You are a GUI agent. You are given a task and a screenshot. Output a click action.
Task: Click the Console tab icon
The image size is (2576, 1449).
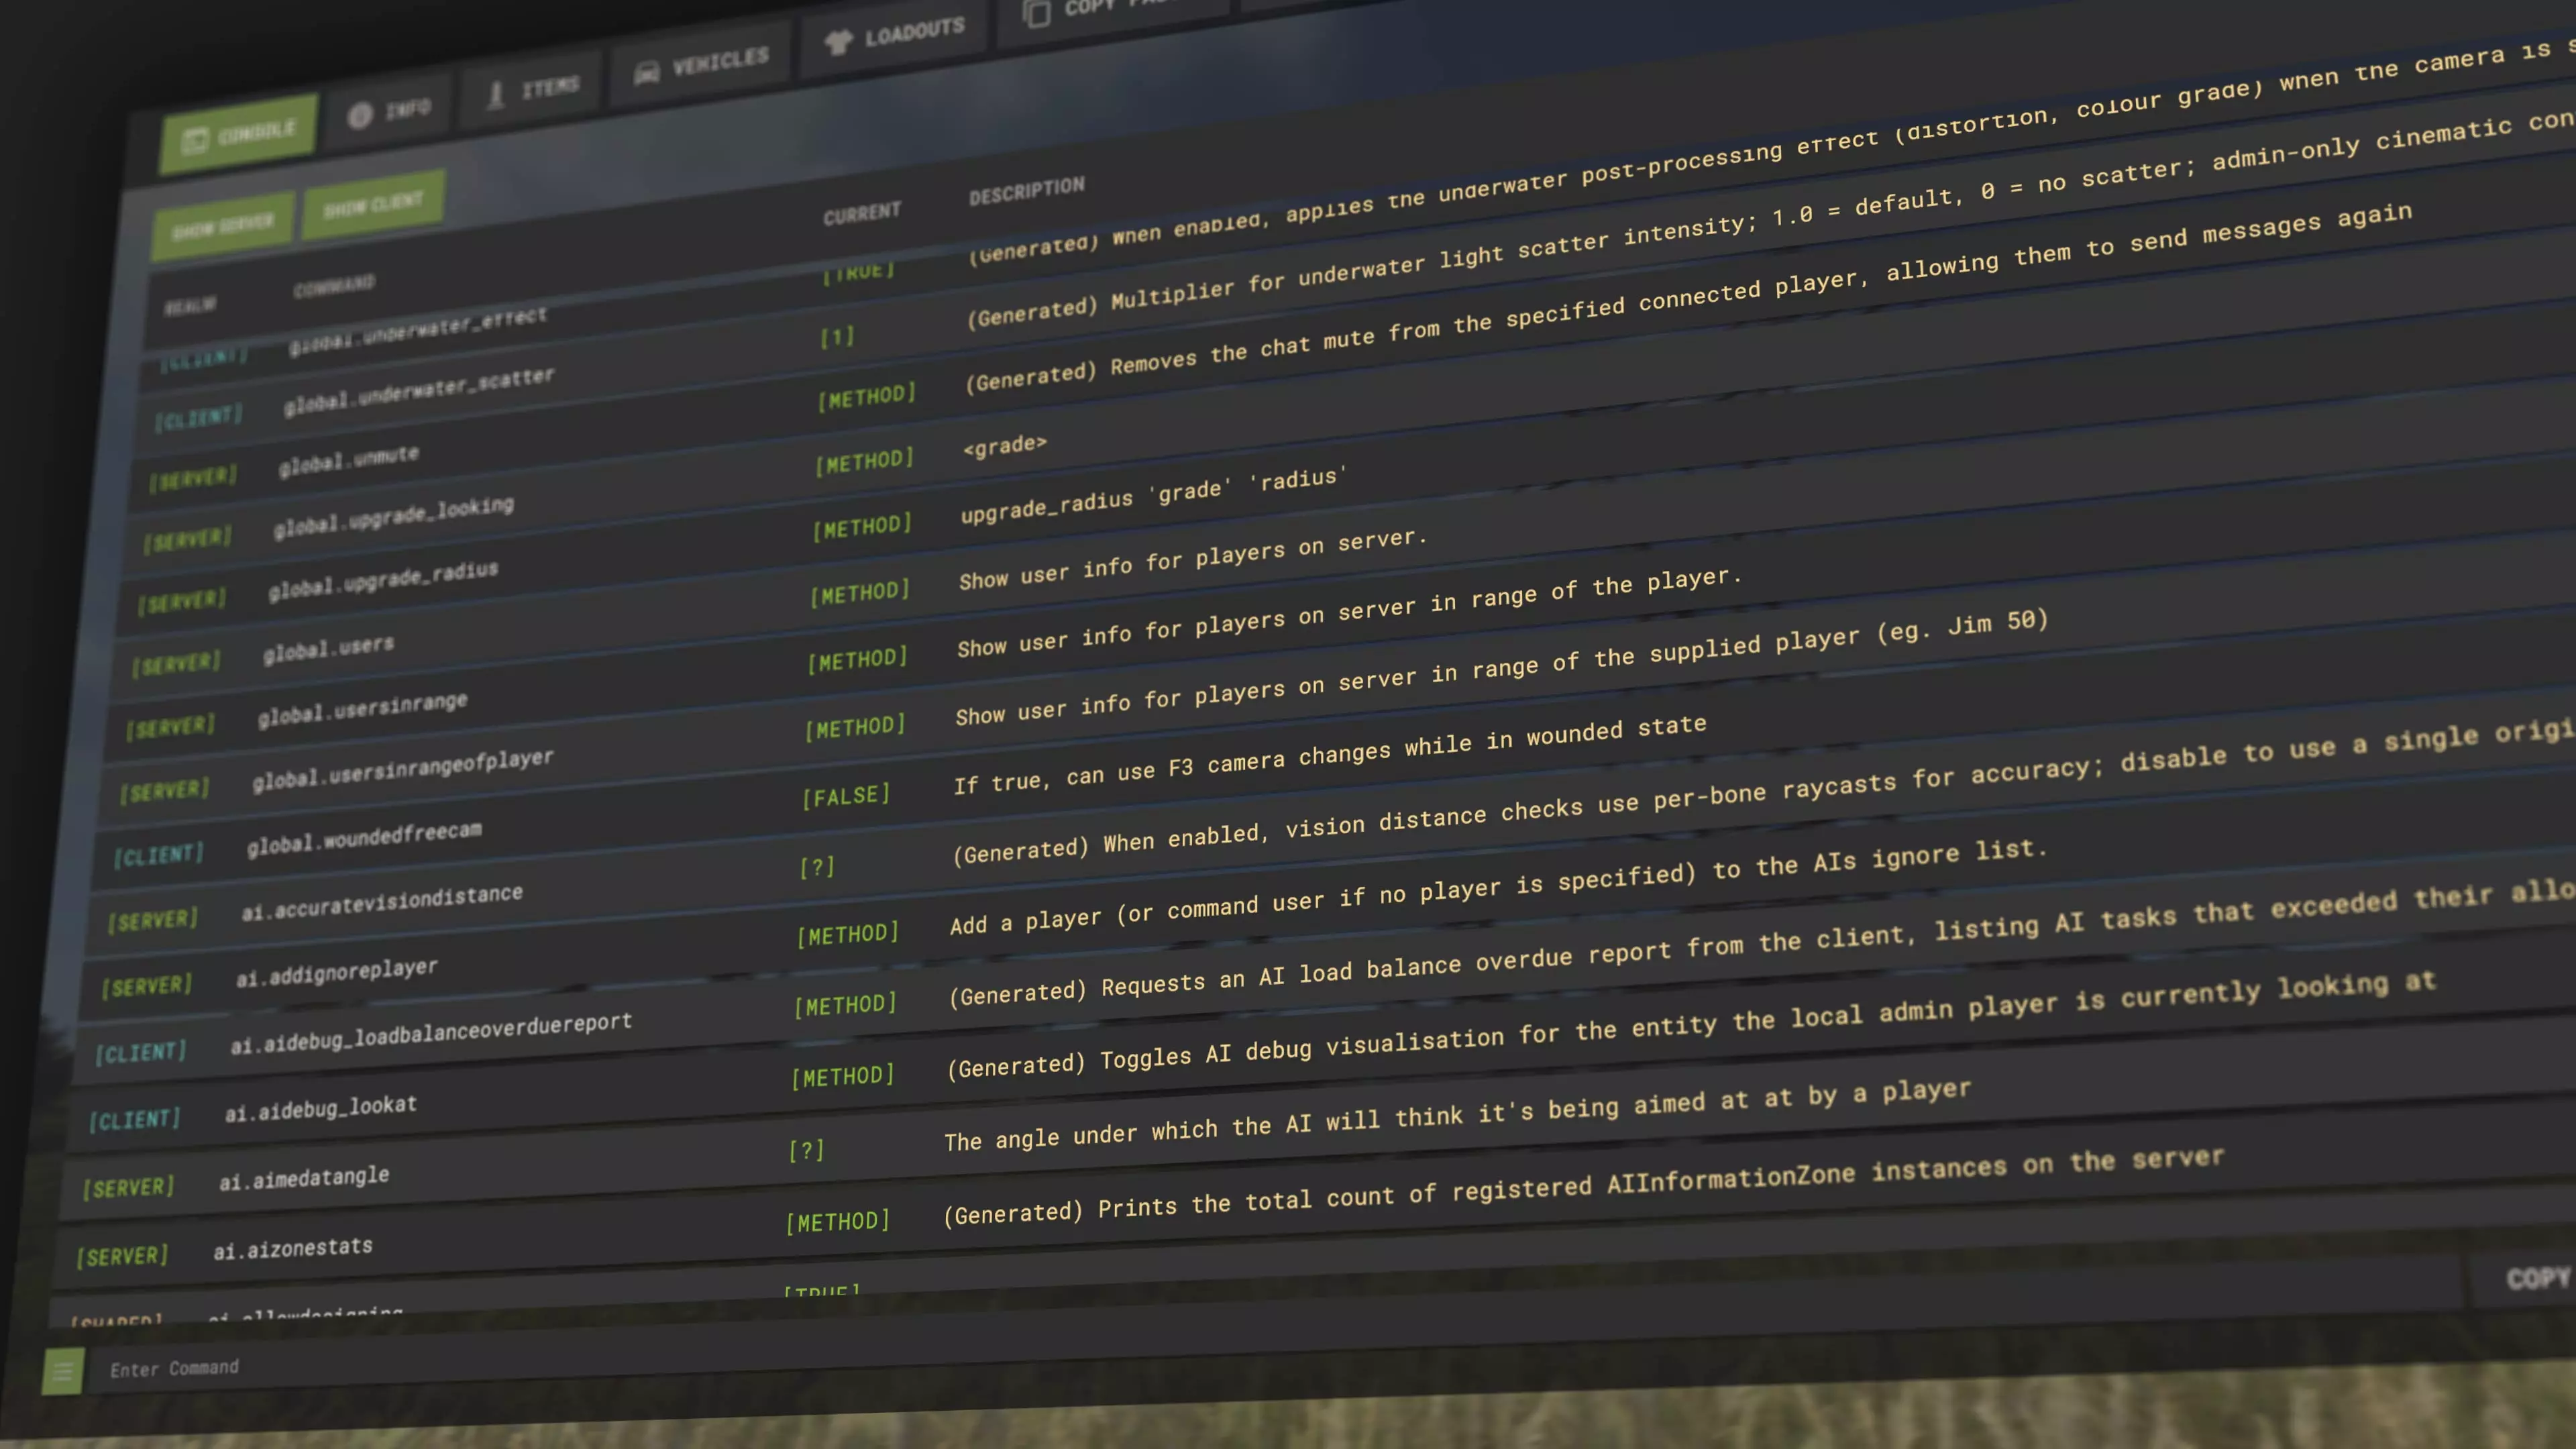point(195,141)
